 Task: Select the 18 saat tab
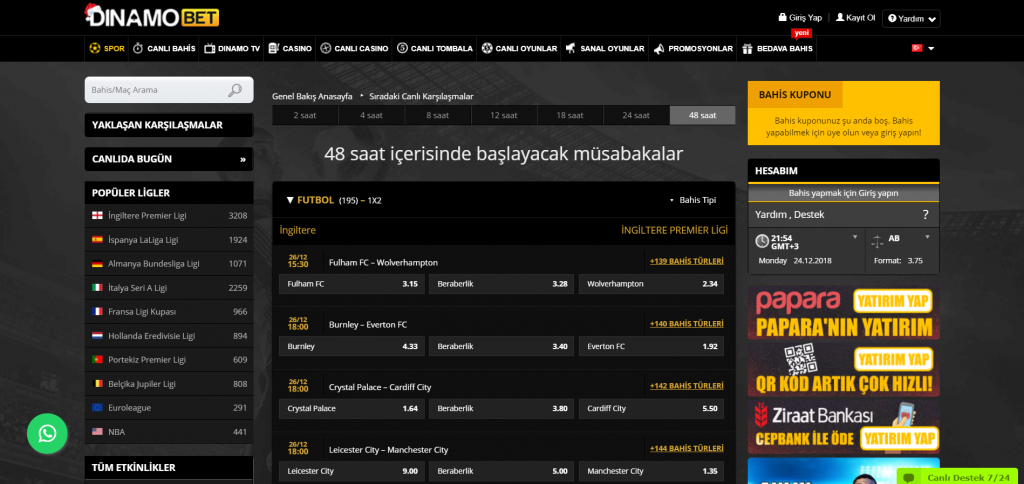570,115
